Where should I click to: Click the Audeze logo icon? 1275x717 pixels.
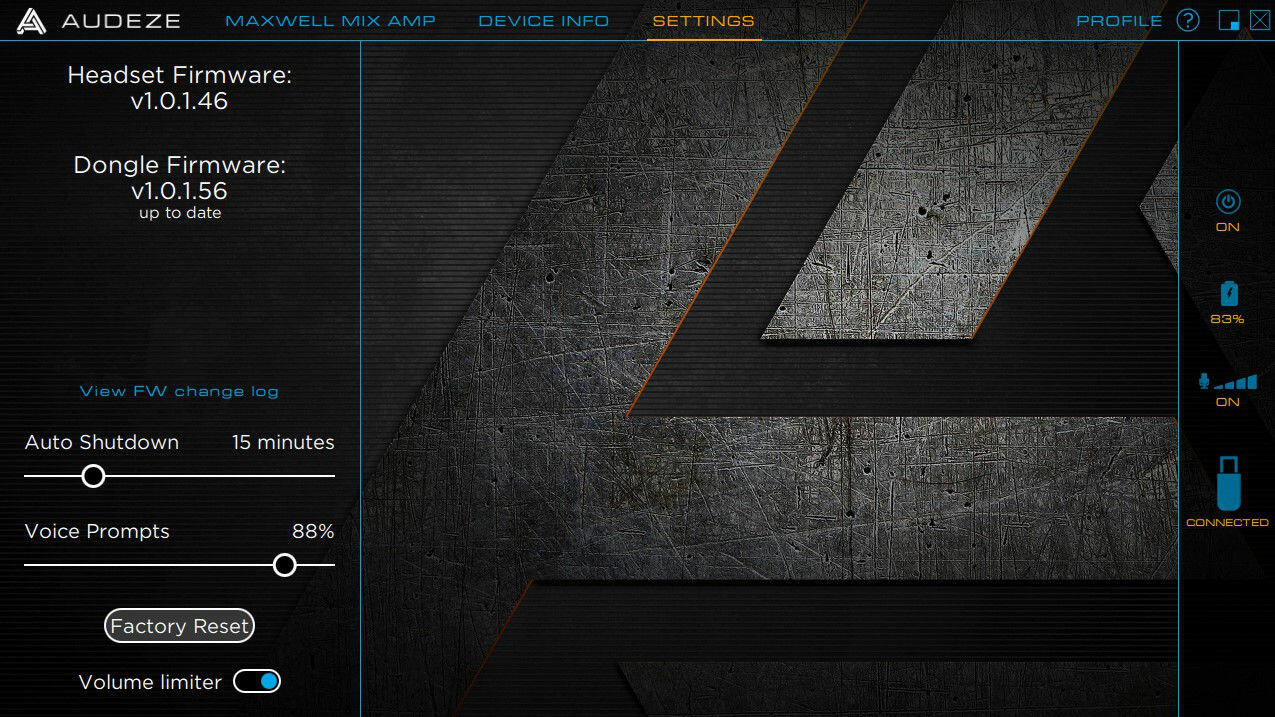pyautogui.click(x=31, y=21)
